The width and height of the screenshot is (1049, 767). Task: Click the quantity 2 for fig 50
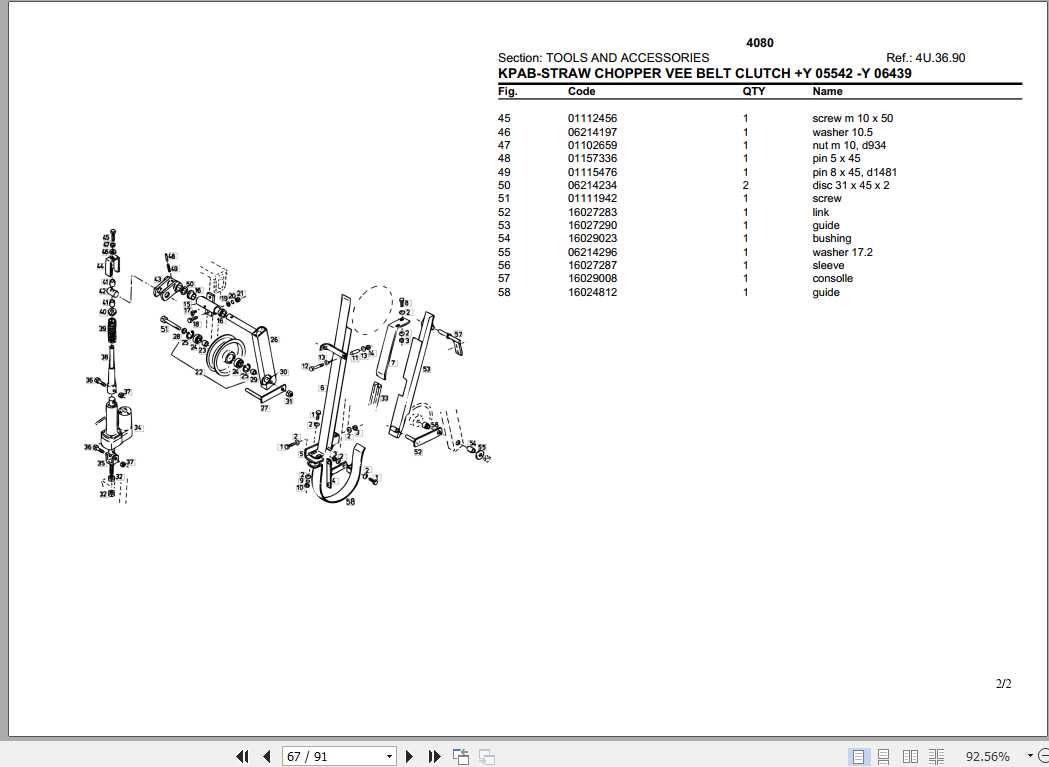pyautogui.click(x=745, y=185)
